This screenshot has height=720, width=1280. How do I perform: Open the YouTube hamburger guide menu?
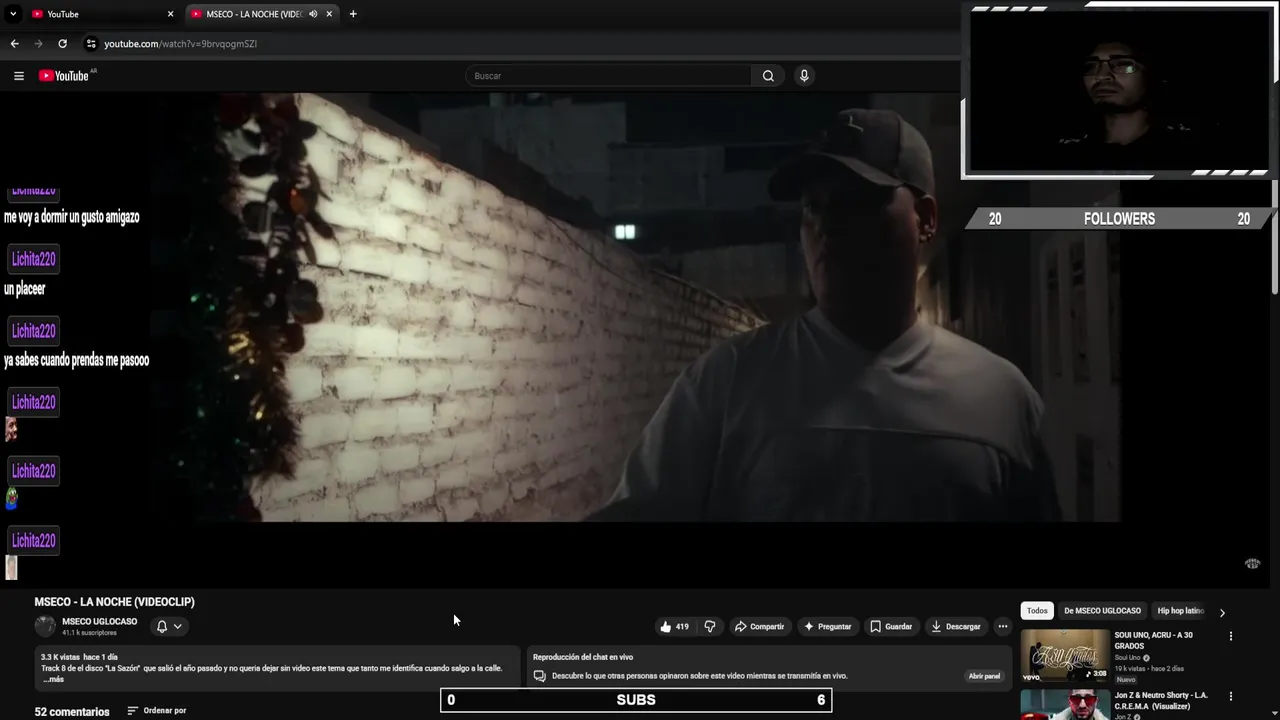18,76
